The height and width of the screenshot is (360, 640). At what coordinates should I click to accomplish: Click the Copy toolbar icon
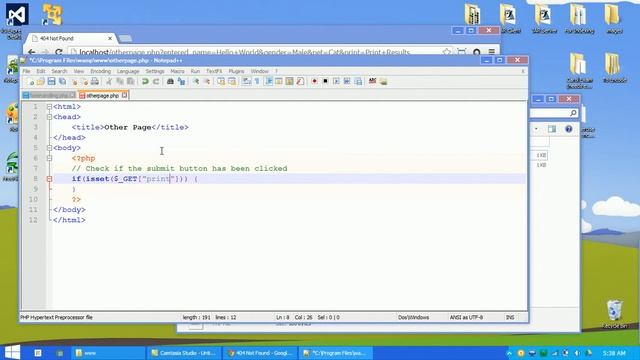(x=120, y=82)
